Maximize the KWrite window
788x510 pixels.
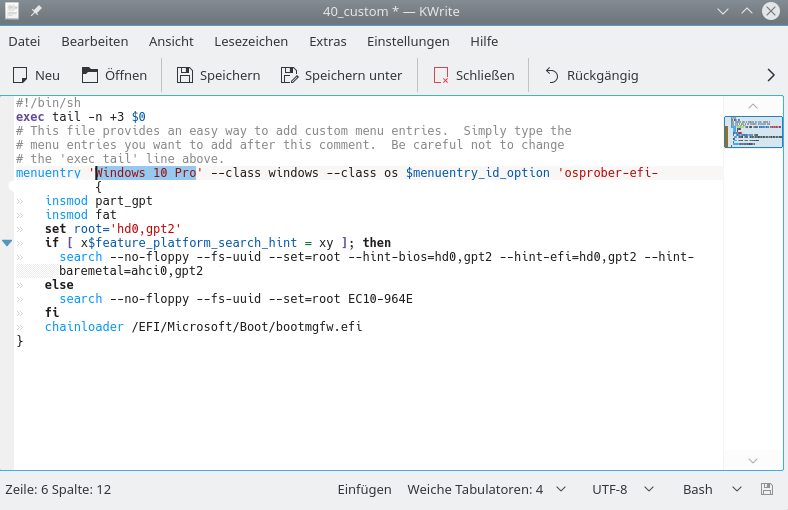pyautogui.click(x=747, y=11)
